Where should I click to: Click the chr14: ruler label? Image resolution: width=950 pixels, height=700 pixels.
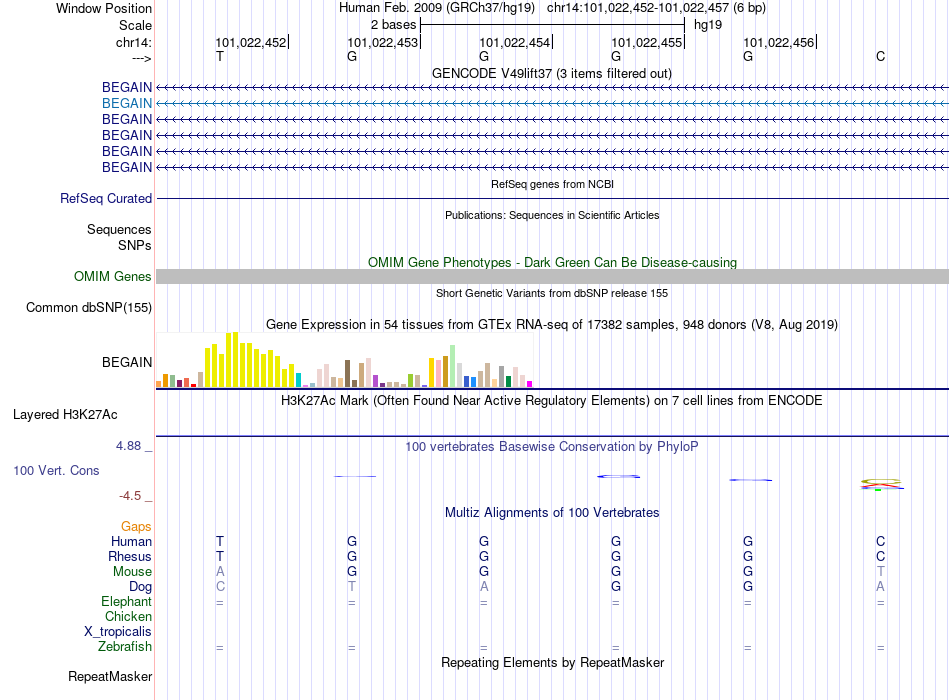[134, 42]
